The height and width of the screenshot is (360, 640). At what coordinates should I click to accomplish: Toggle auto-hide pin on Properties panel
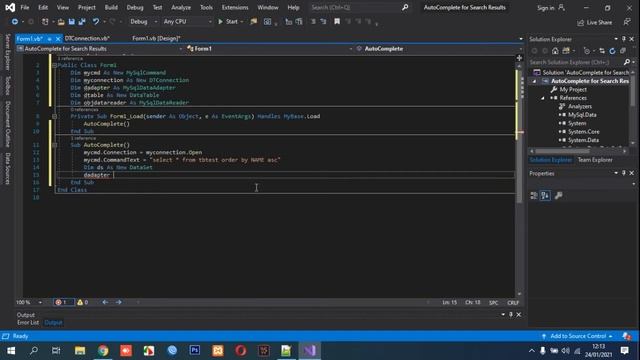point(624,173)
